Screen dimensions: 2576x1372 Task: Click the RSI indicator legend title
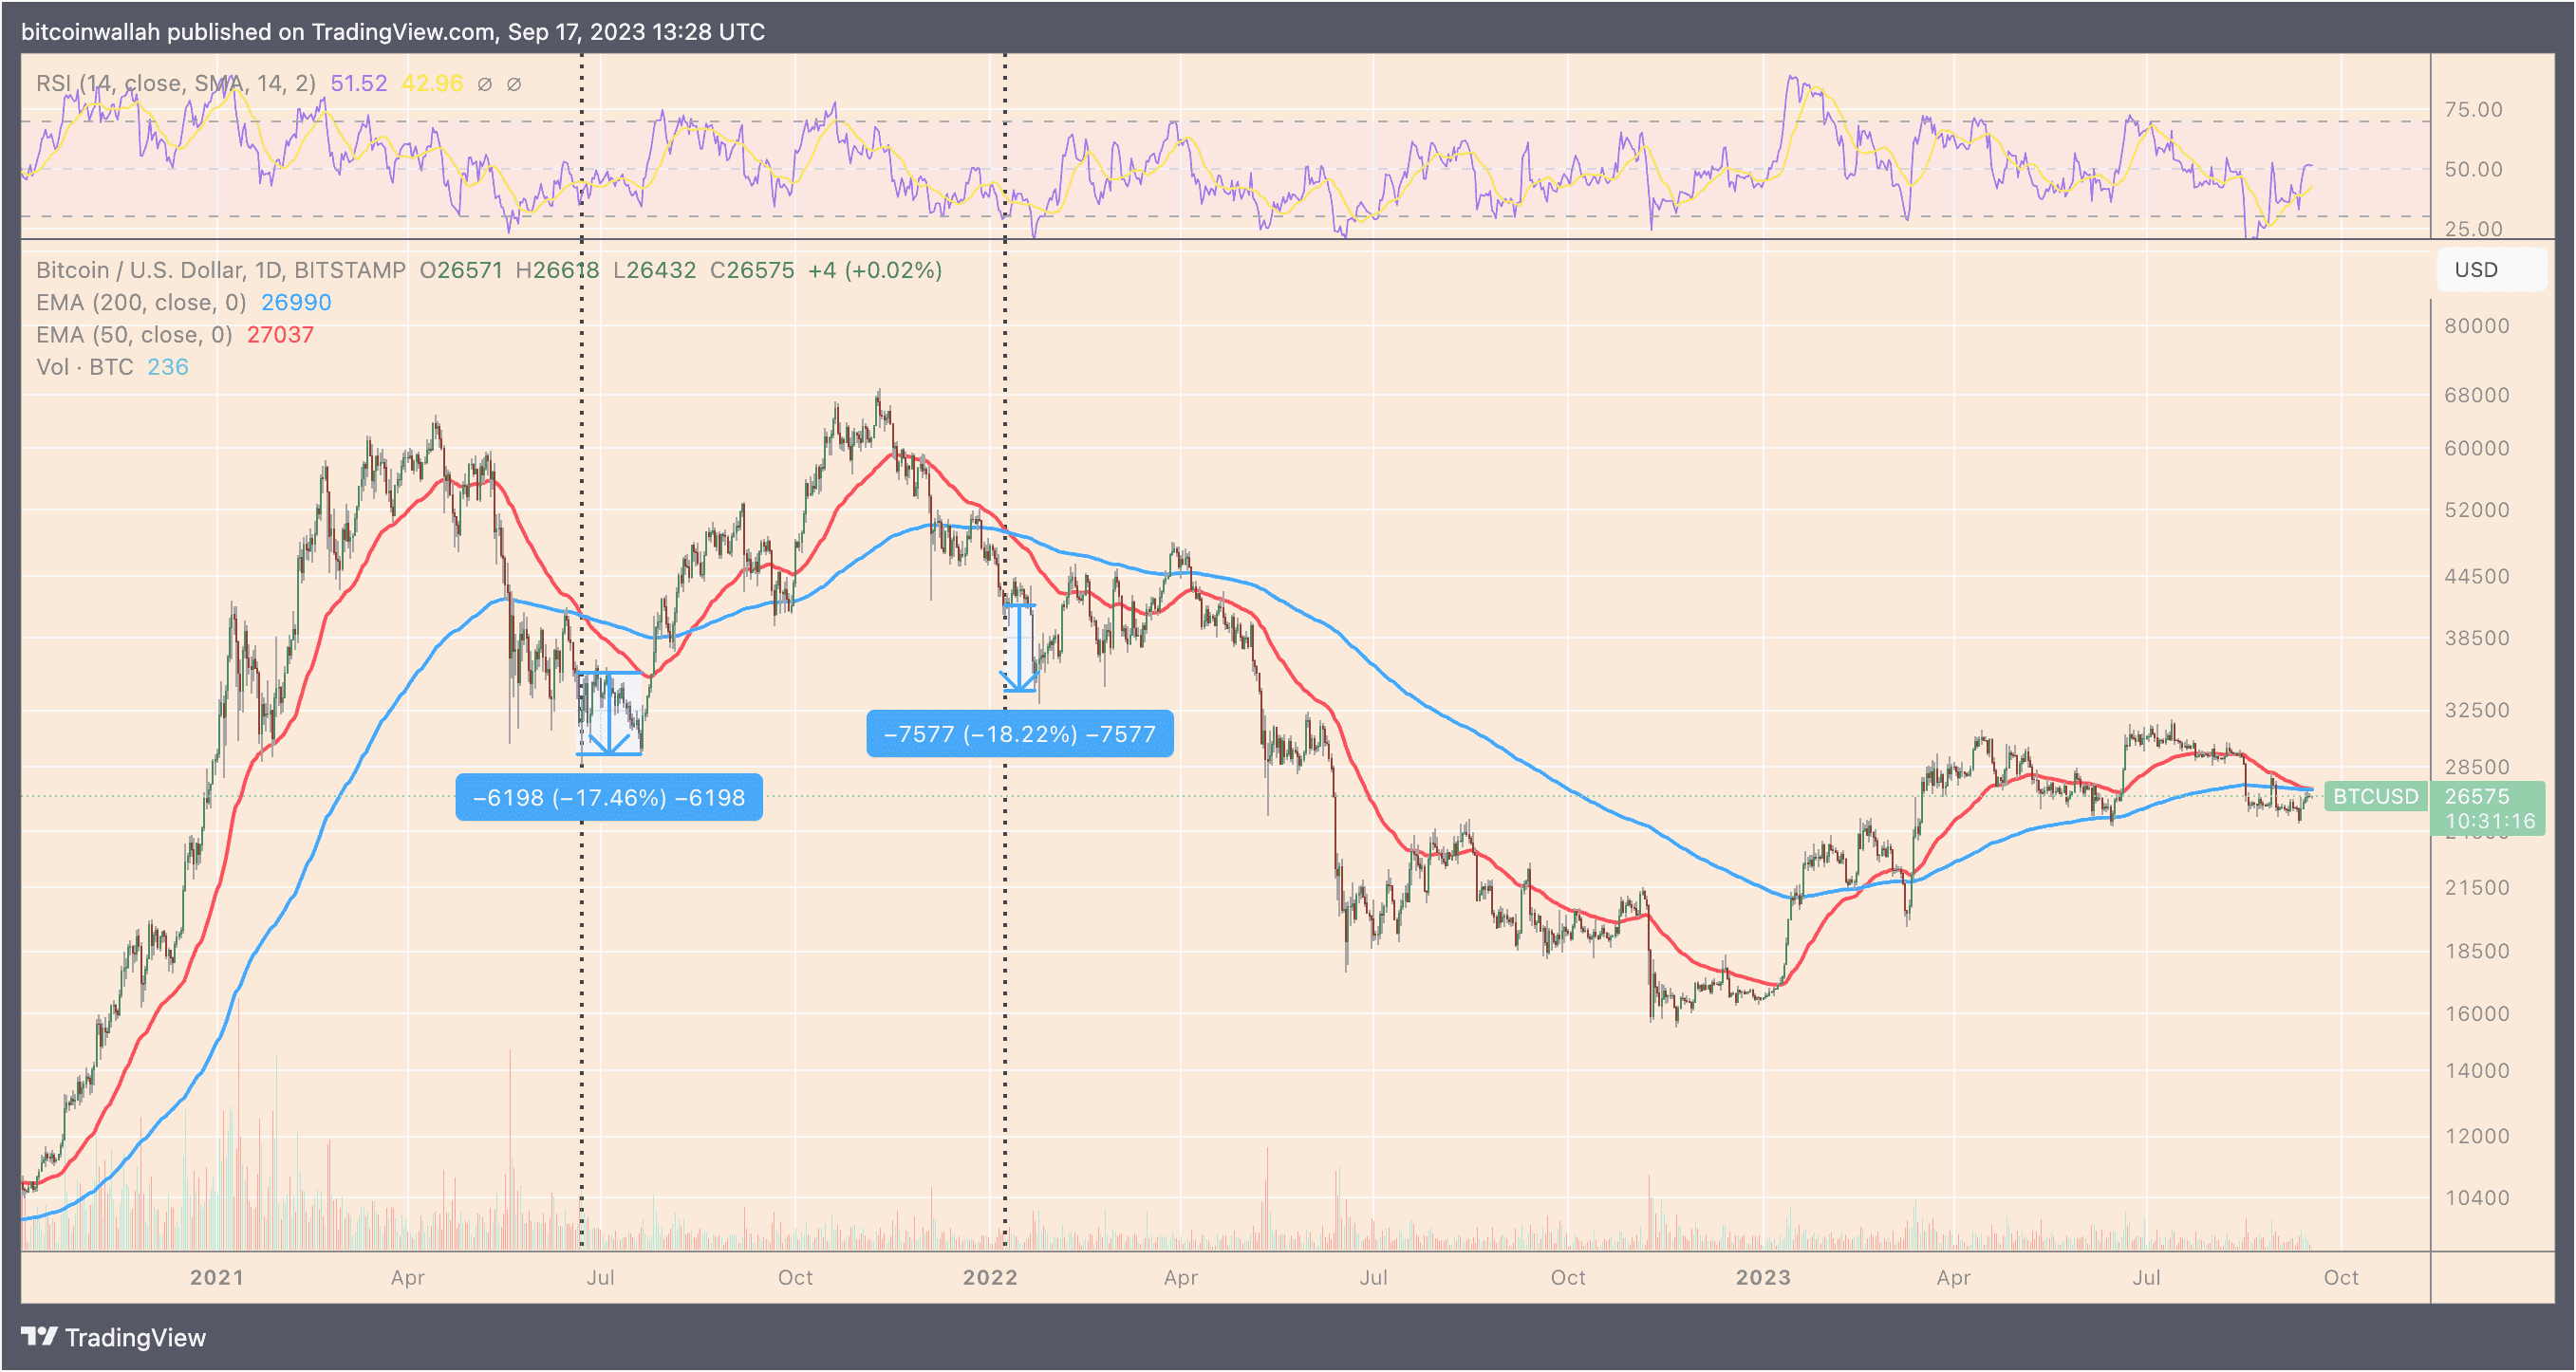click(176, 83)
